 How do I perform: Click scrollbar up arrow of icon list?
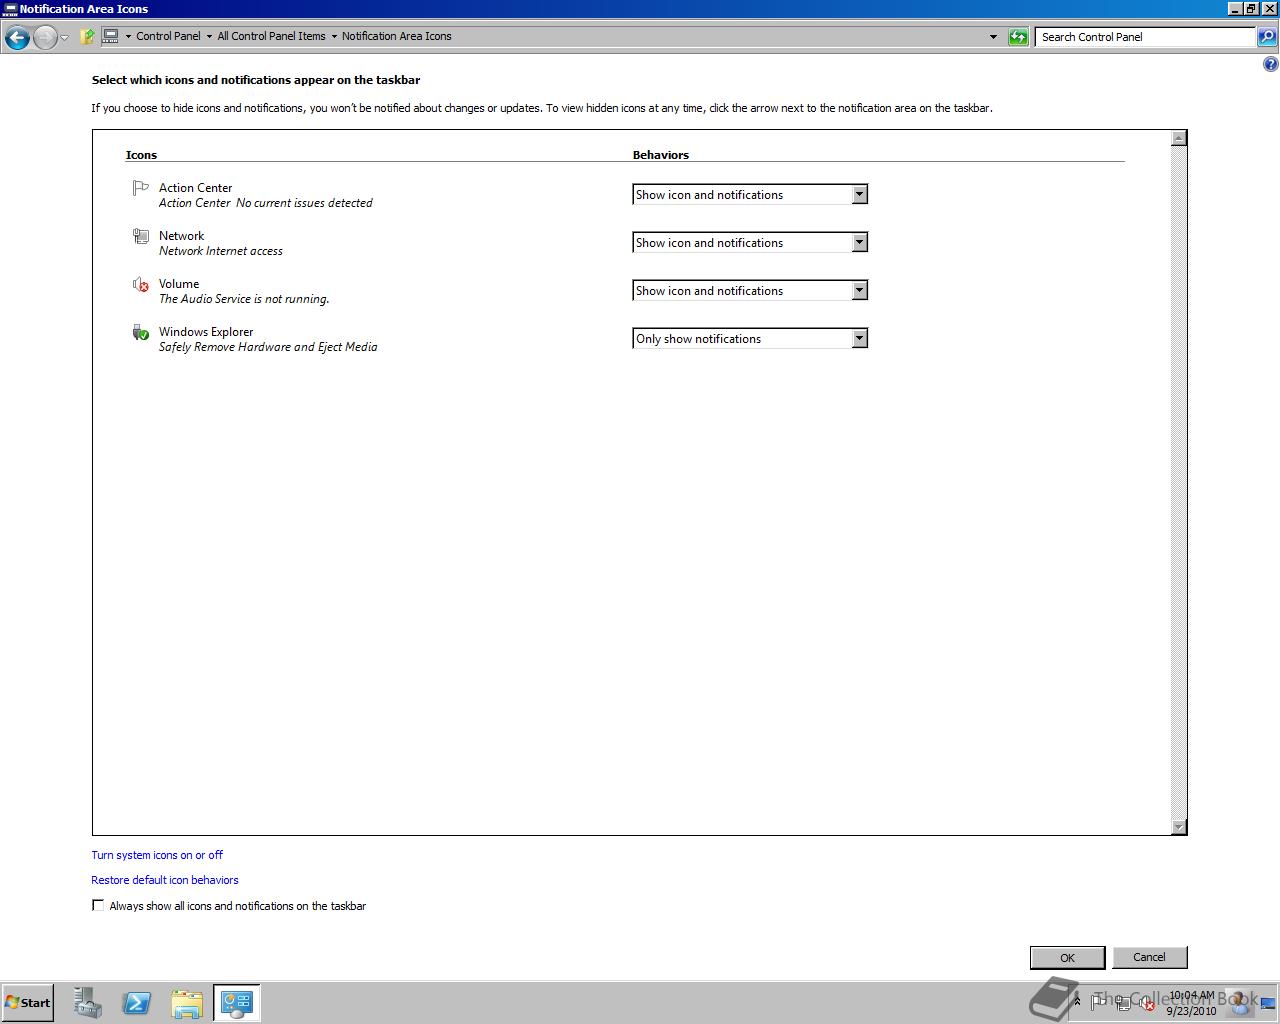tap(1179, 138)
